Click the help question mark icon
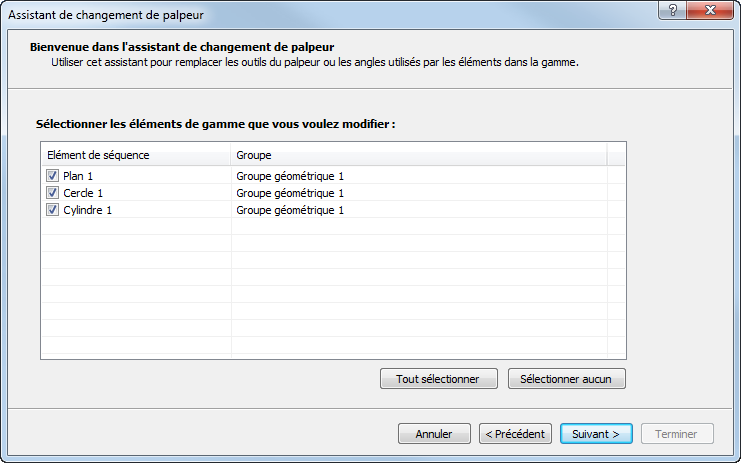Screen dimensions: 741x463 pos(672,9)
